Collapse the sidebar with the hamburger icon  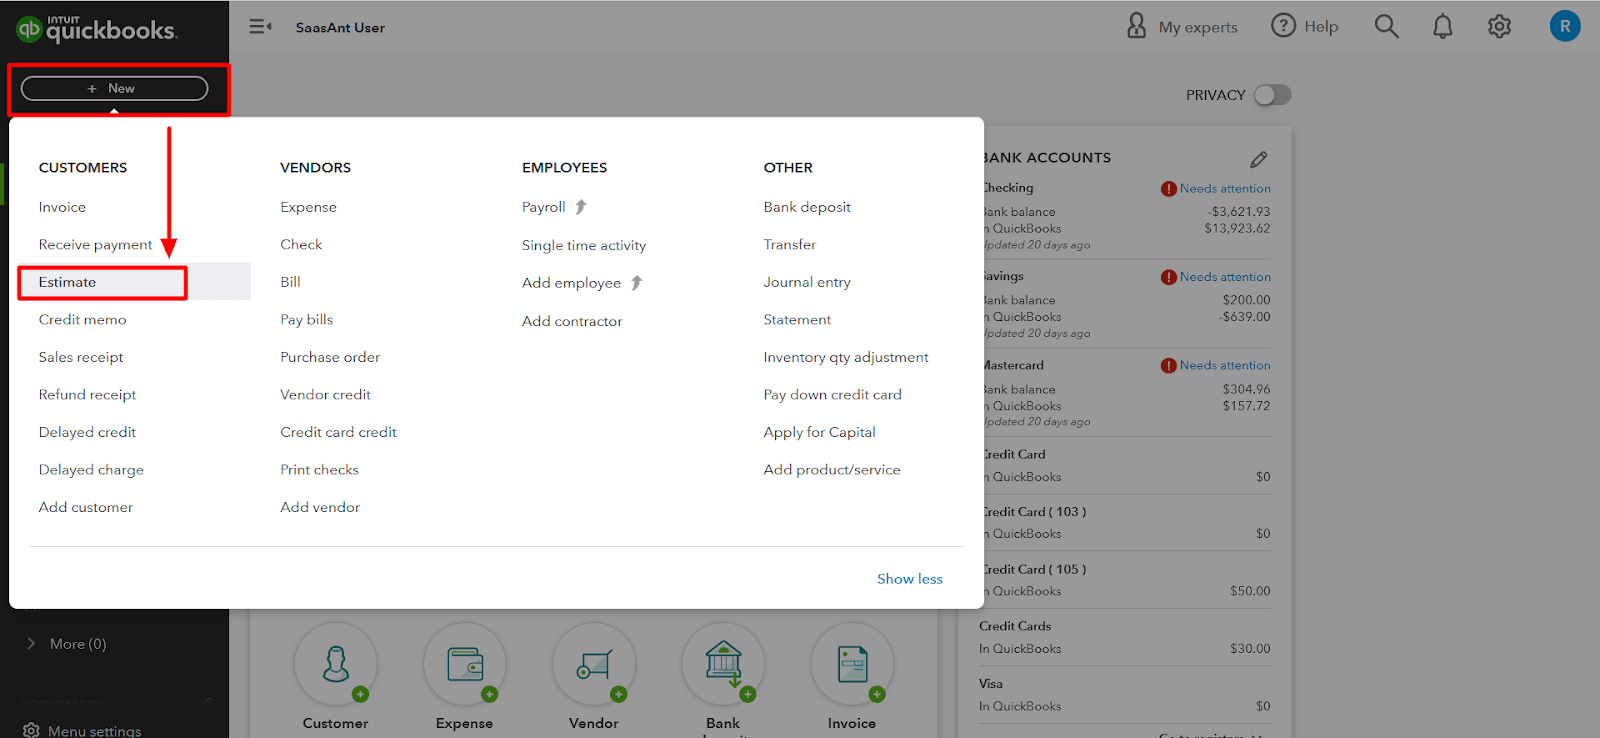coord(260,27)
